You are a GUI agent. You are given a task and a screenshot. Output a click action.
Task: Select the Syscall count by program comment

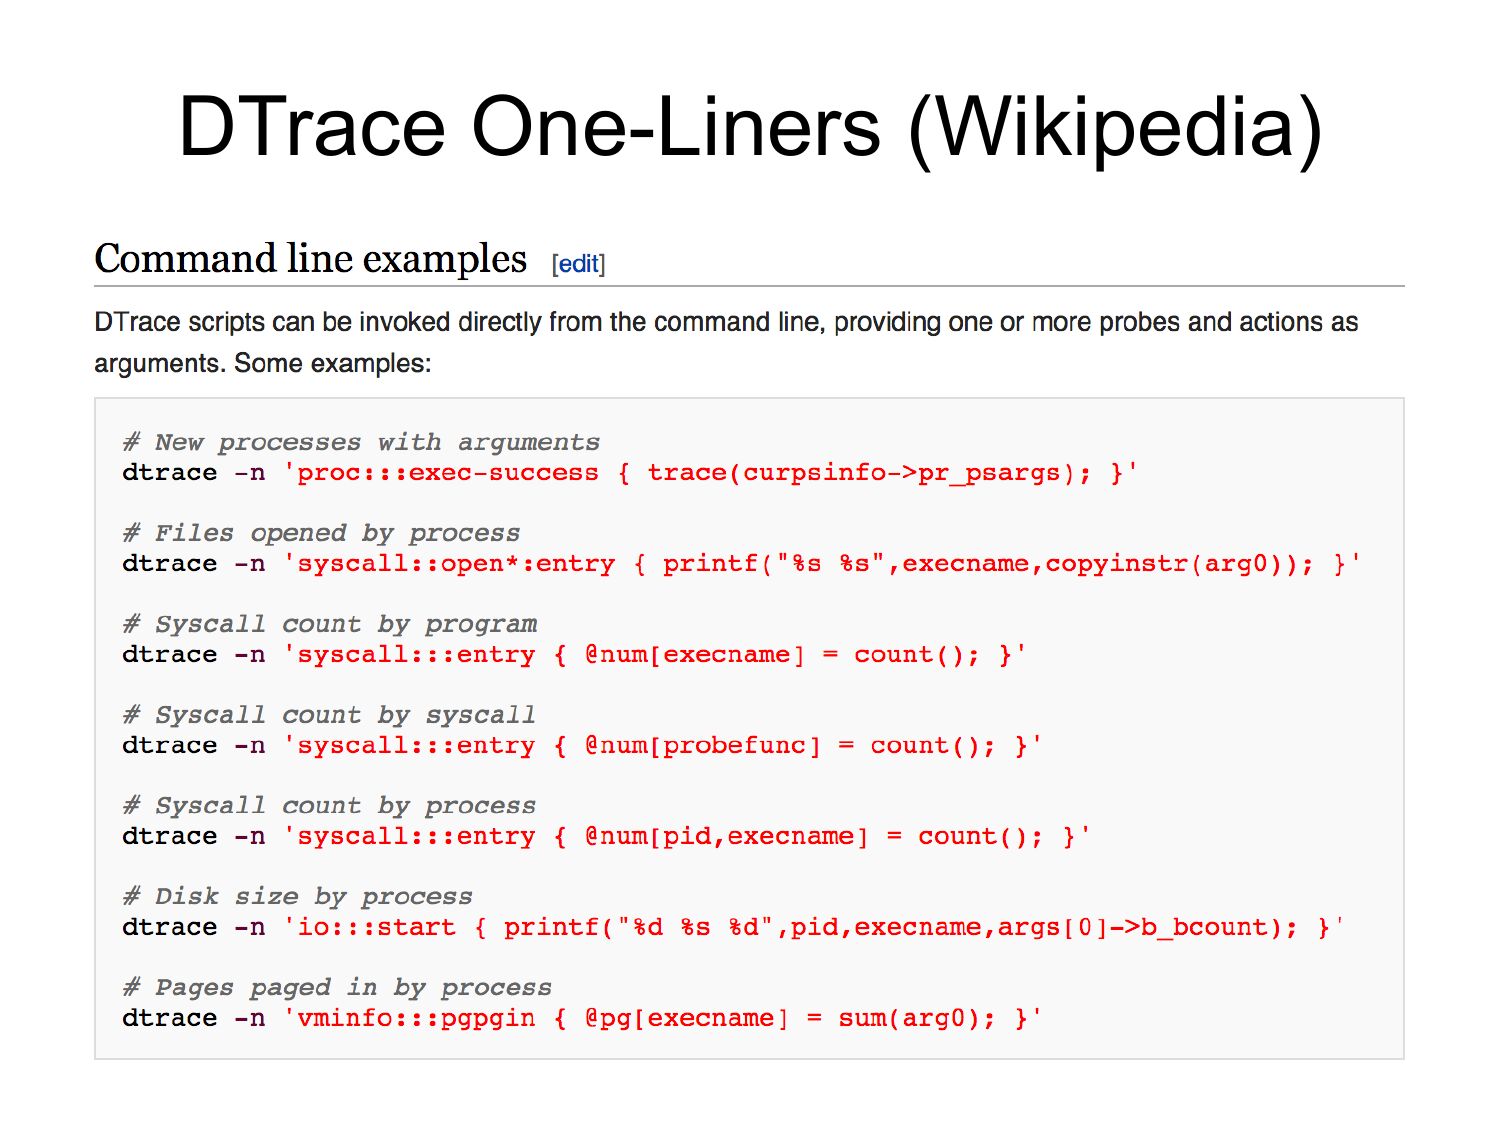[329, 624]
